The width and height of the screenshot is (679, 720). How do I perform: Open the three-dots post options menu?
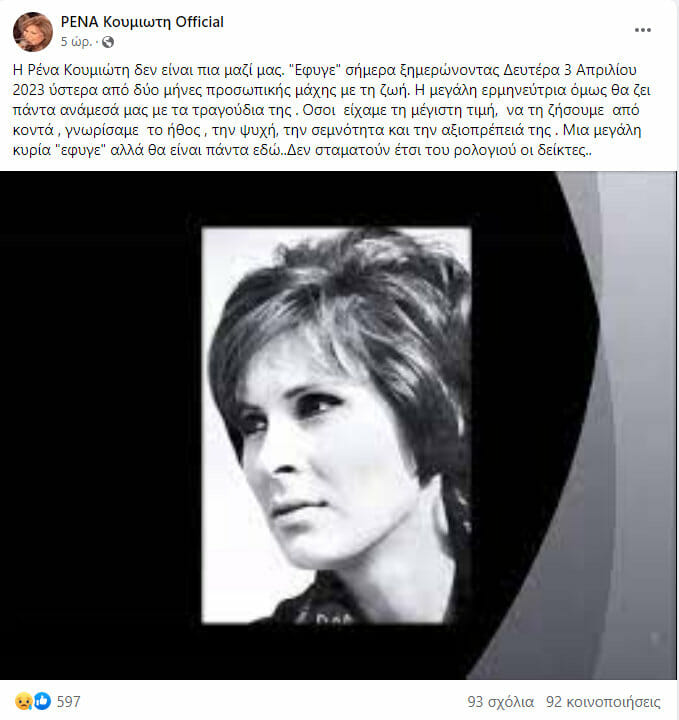(x=643, y=30)
